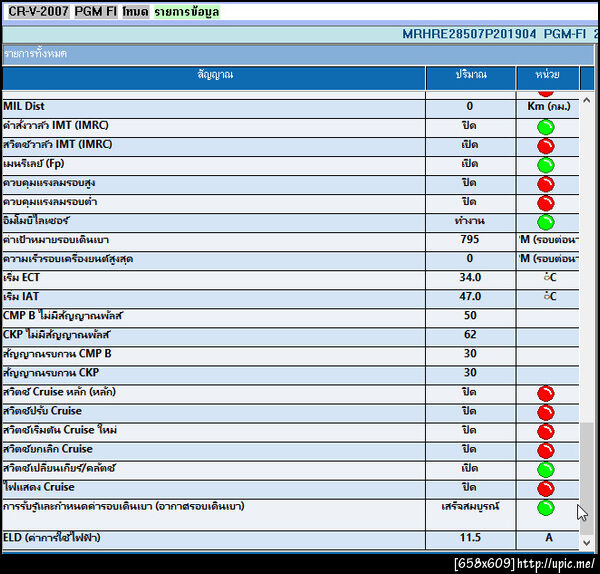Select the สวิตช์วาล์ว IMT (IMRC) row label

pyautogui.click(x=57, y=144)
